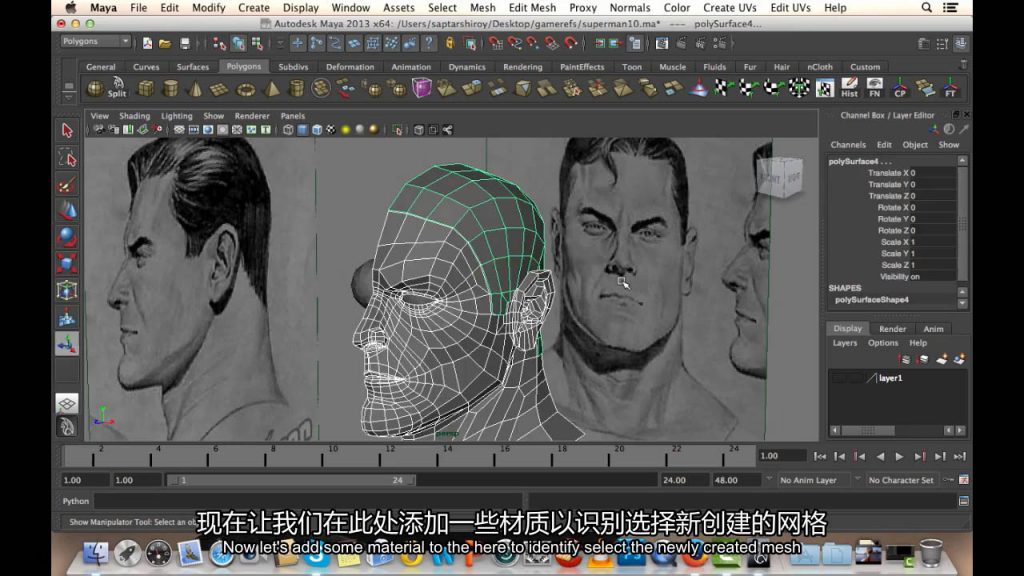This screenshot has width=1024, height=576.
Task: Open shelf options menu arrow at shelf left
Action: click(x=69, y=97)
